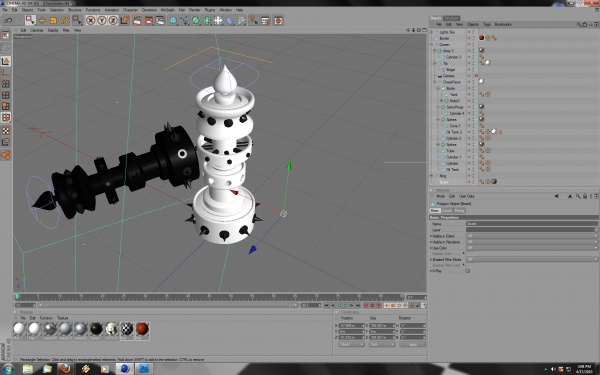Screen dimensions: 600x375
Task: Click the Play Forwards button
Action: pos(345,305)
